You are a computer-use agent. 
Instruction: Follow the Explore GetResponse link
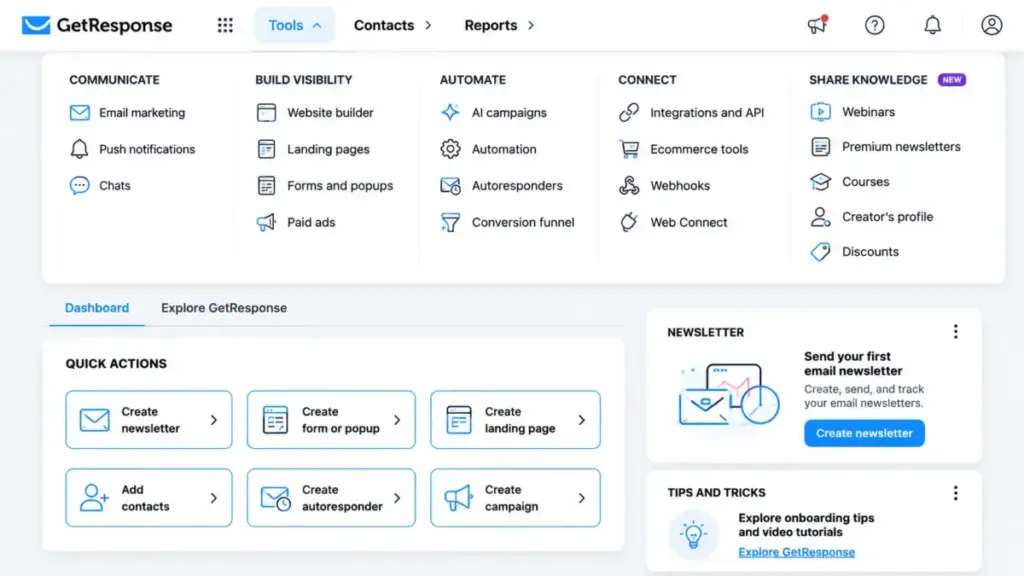click(796, 552)
